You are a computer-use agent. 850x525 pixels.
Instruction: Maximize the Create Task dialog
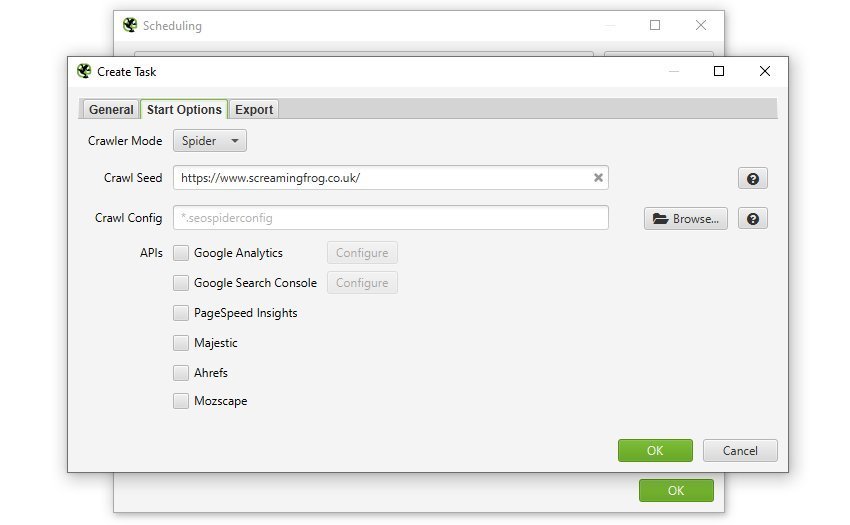point(718,71)
